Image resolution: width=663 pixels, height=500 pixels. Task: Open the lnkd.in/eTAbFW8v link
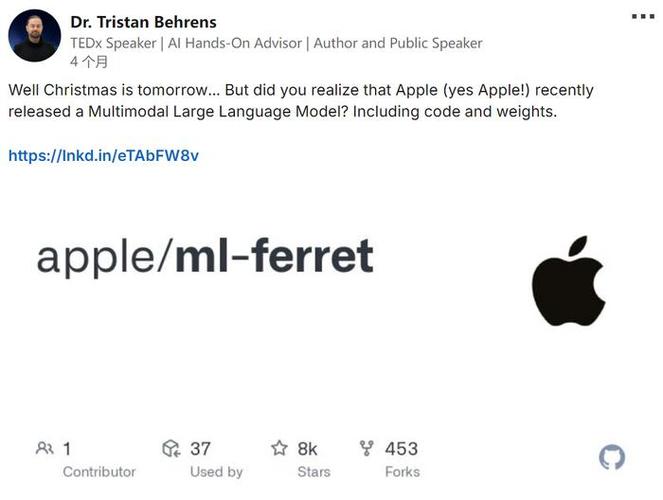tap(103, 155)
